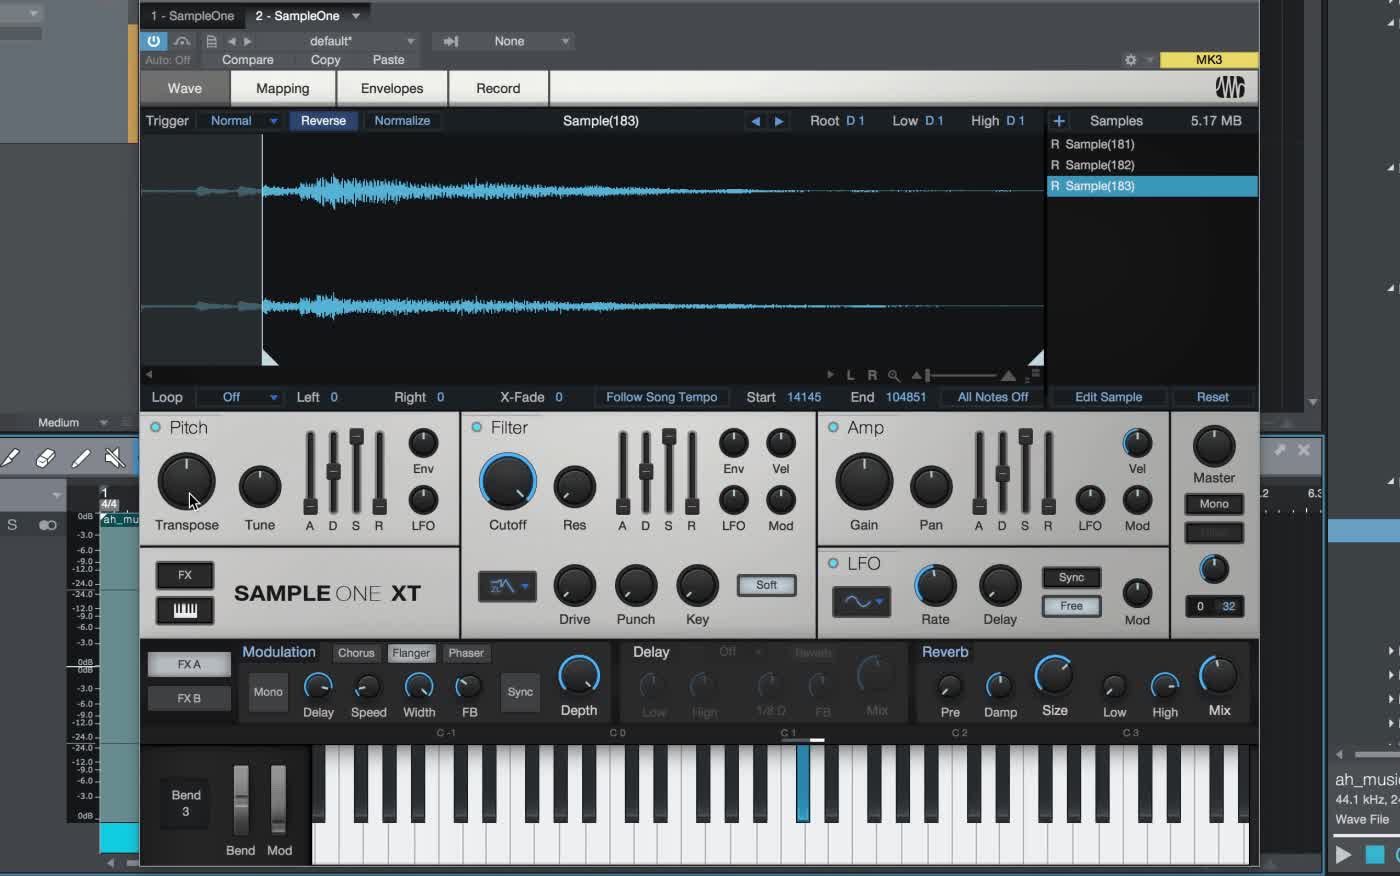Switch to the Mapping tab

(x=283, y=88)
